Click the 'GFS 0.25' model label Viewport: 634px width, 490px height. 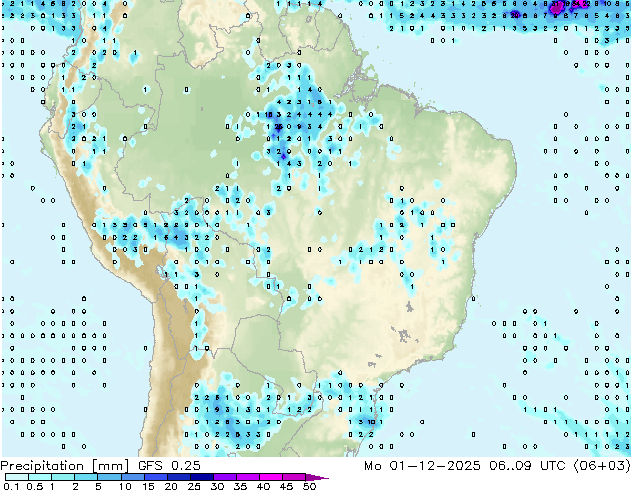169,466
